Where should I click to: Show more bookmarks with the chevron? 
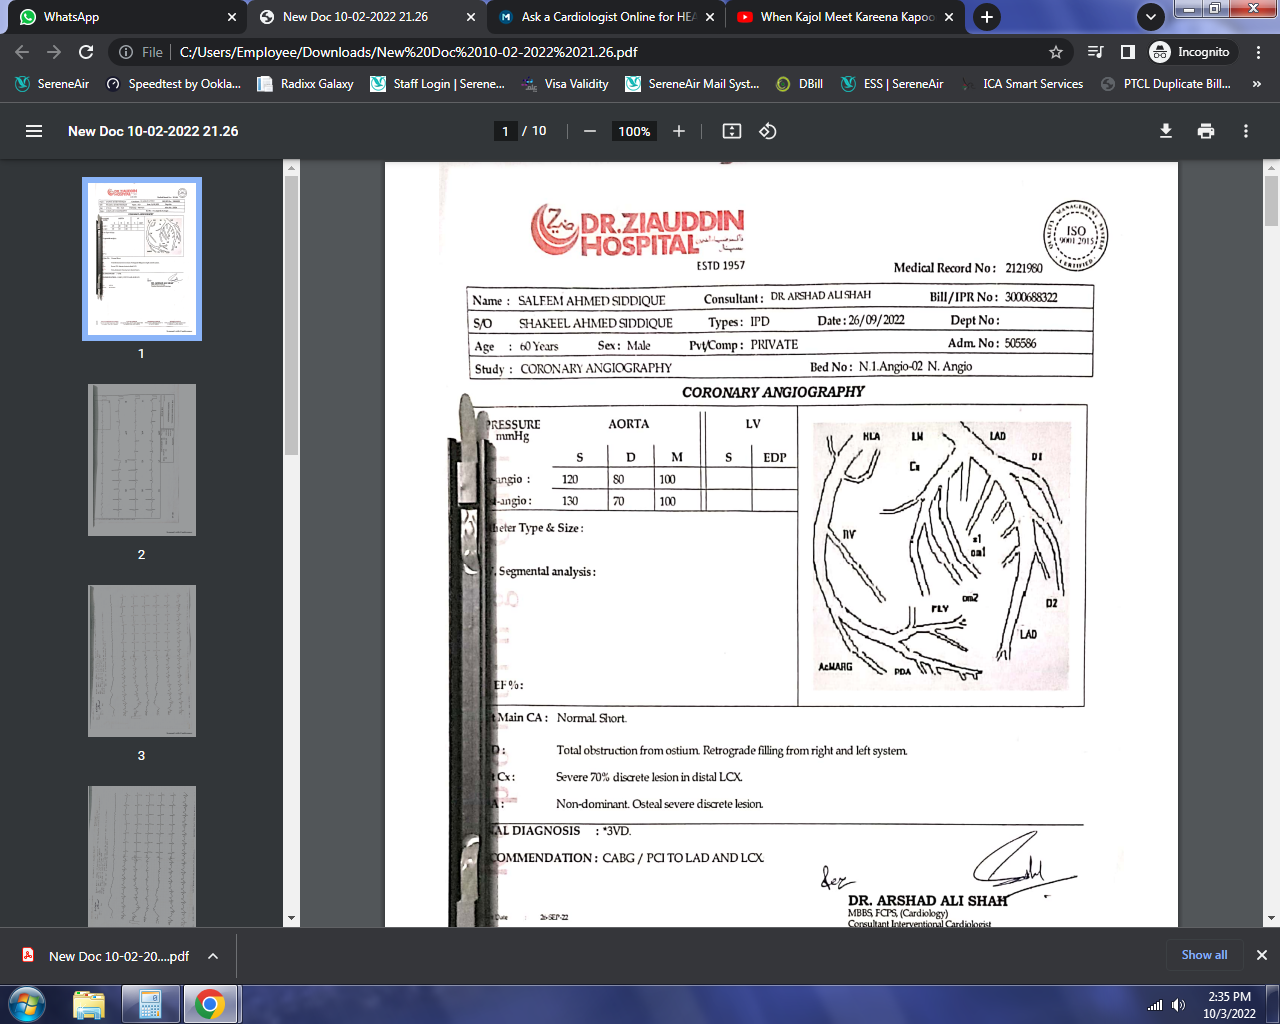click(x=1257, y=84)
